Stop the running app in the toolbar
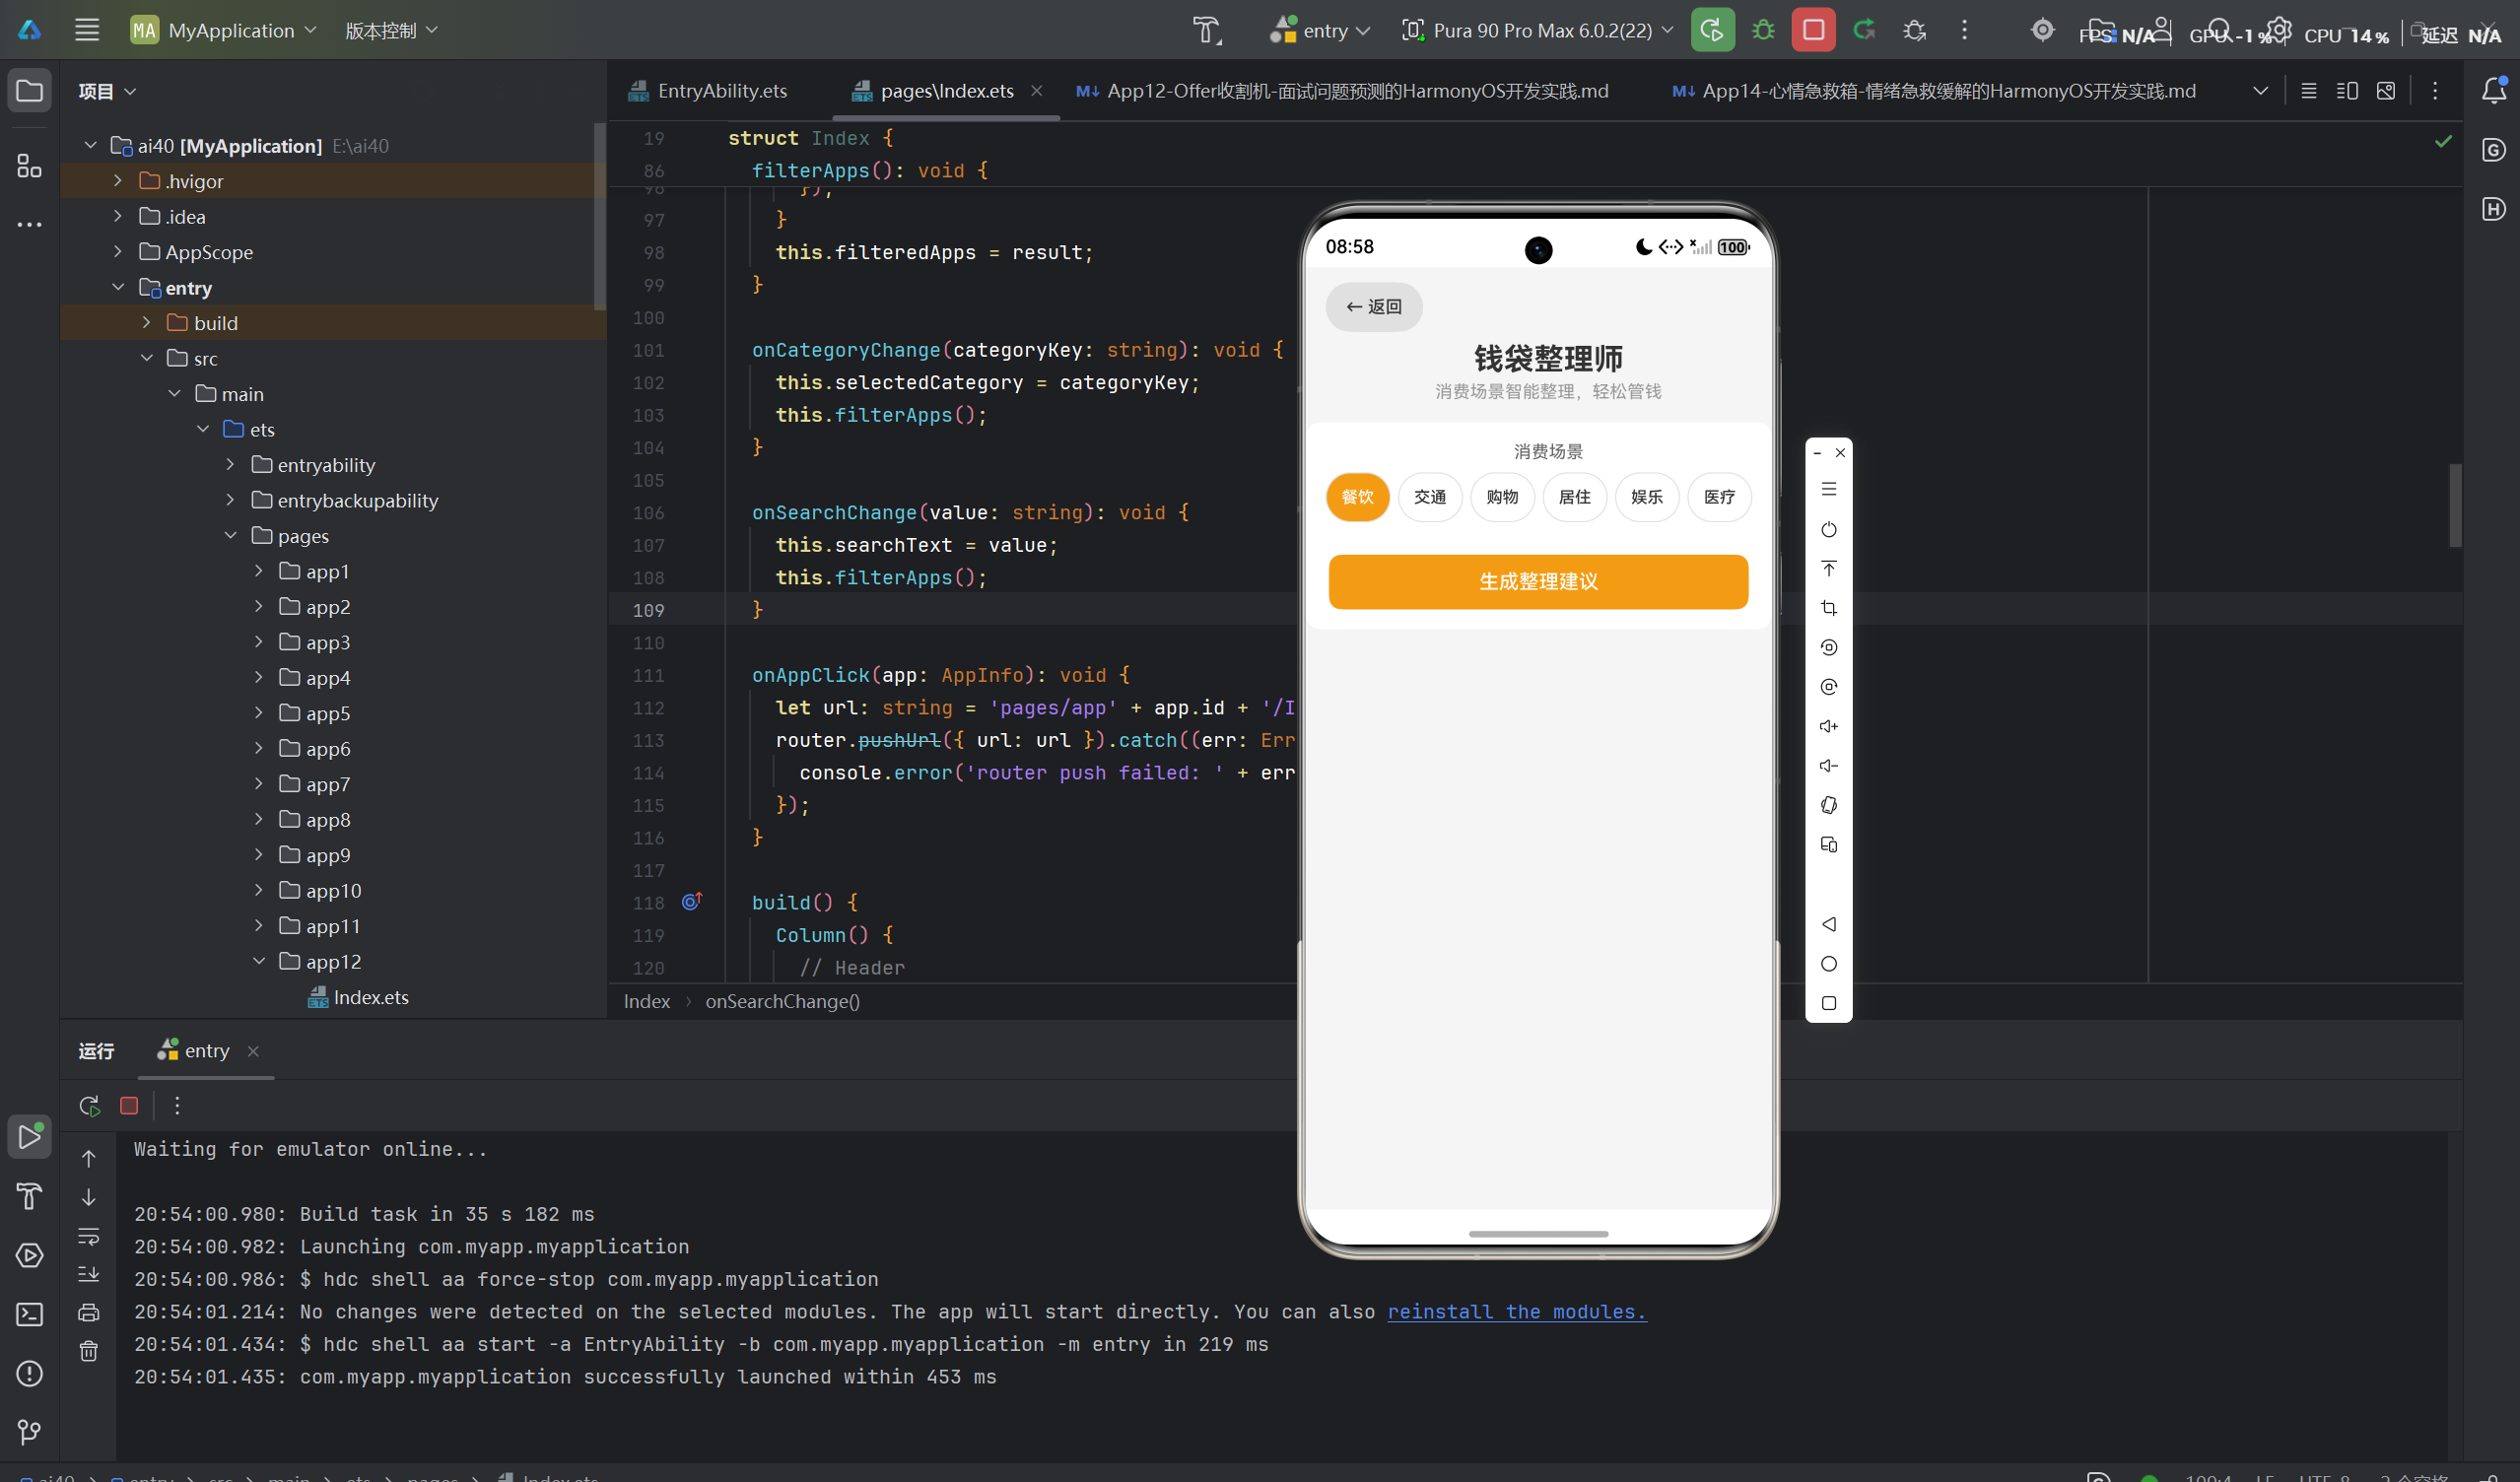 [x=1813, y=30]
